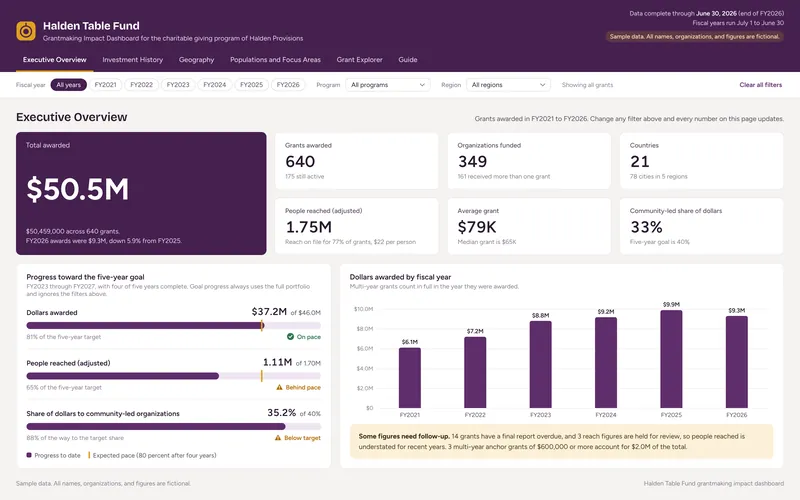Click the Clear all filters link

tap(761, 85)
